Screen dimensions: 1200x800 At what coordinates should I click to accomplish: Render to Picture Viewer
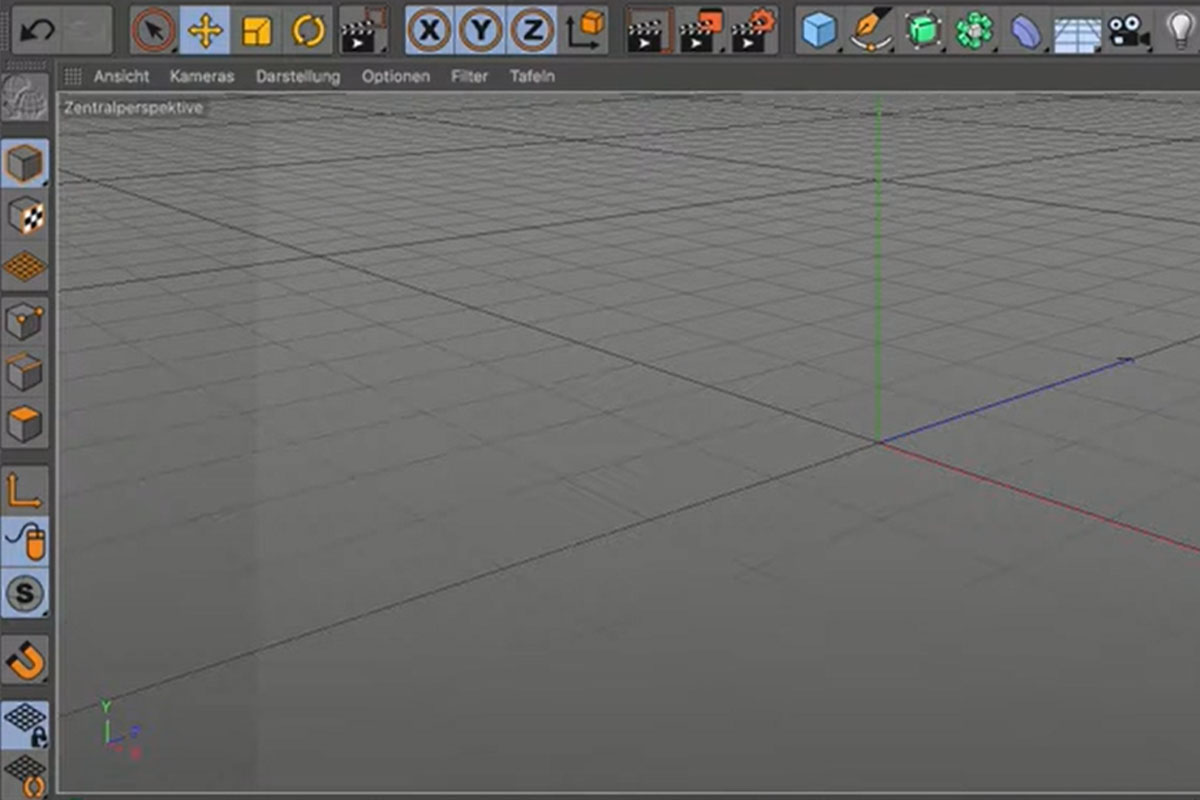pyautogui.click(x=701, y=31)
